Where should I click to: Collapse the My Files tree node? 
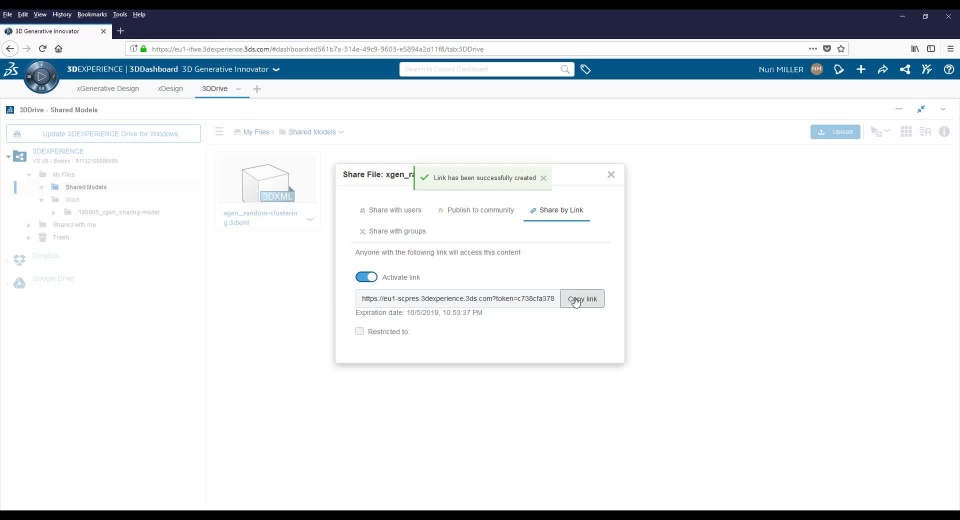click(x=29, y=175)
